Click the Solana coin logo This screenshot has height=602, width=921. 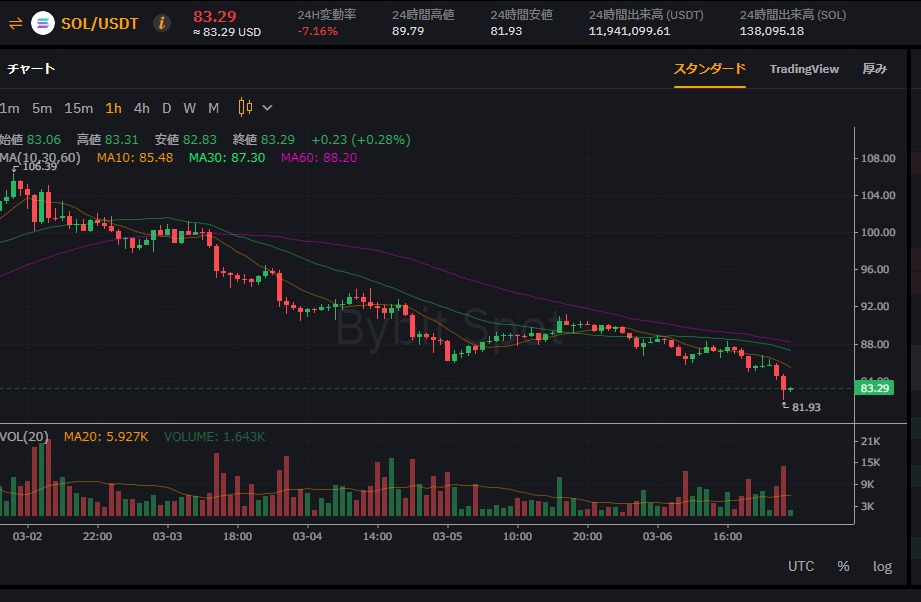coord(43,23)
